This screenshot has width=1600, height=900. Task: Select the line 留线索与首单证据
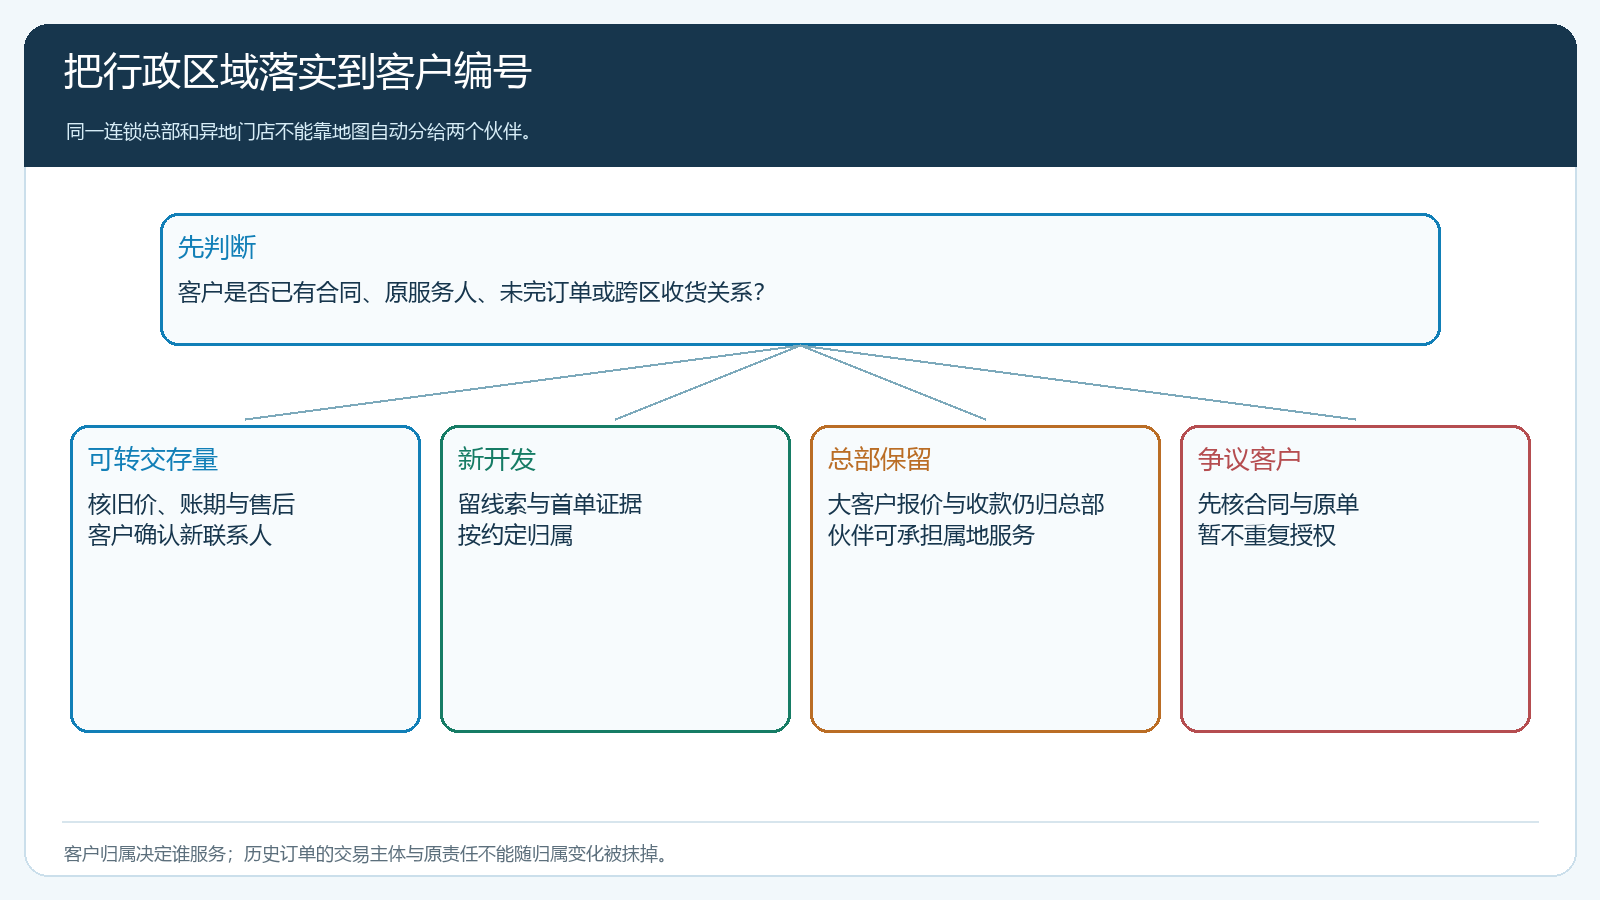coord(550,504)
